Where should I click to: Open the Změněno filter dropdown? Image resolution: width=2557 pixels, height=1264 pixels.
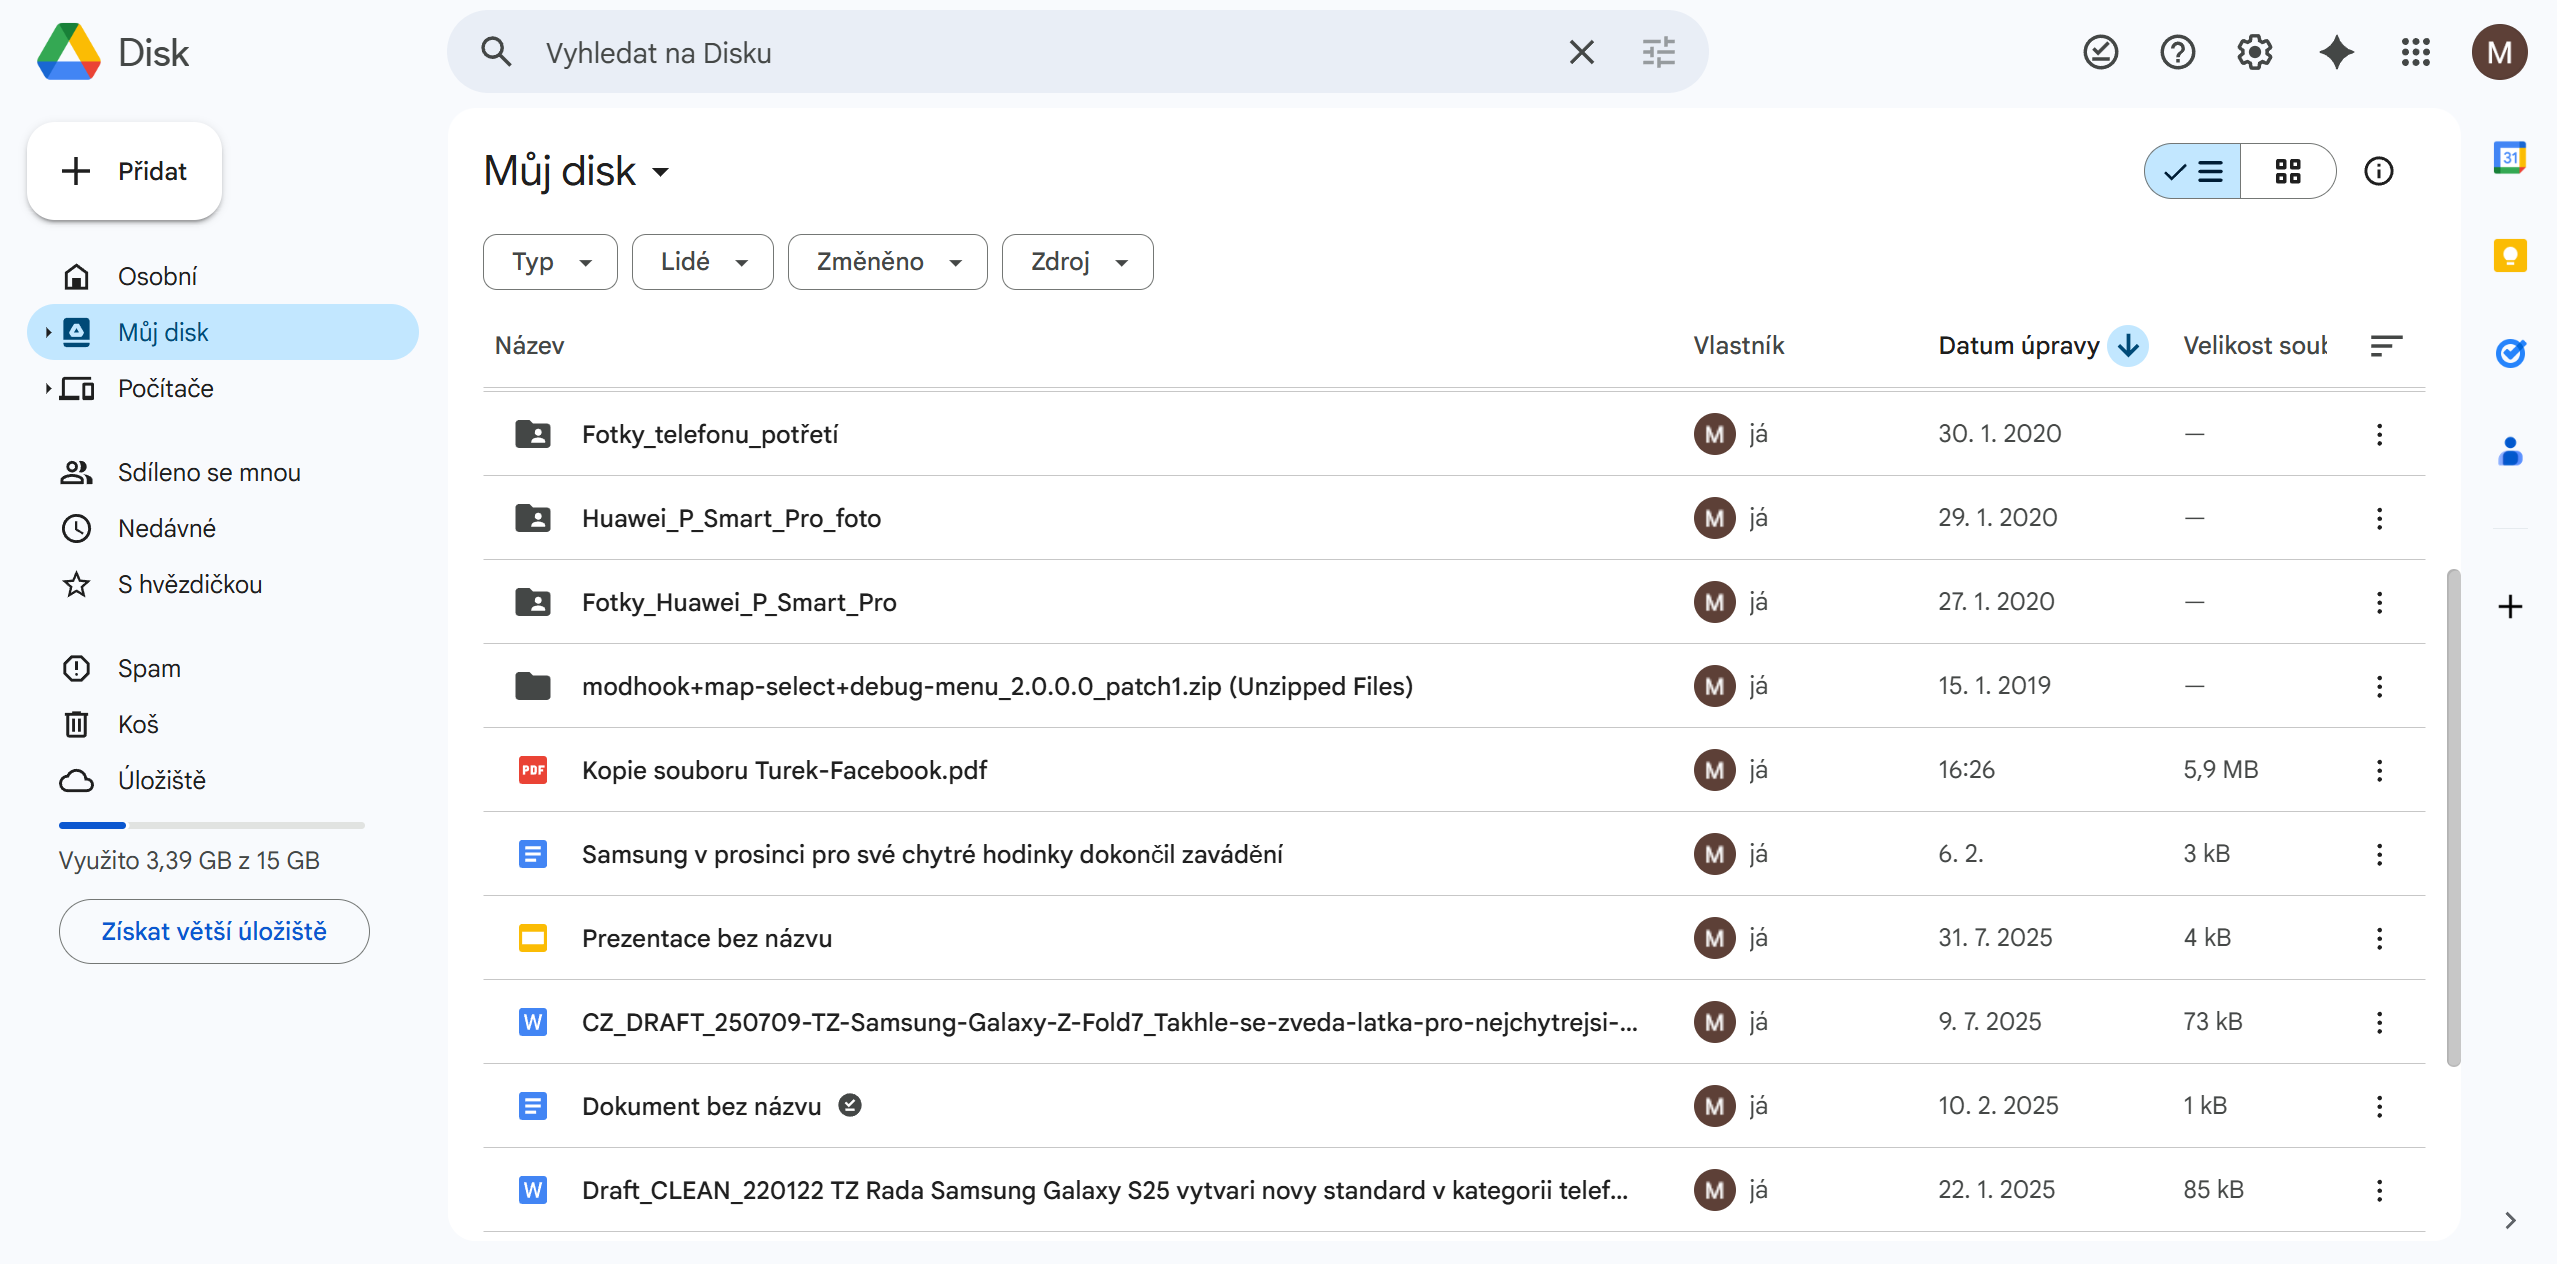[887, 262]
